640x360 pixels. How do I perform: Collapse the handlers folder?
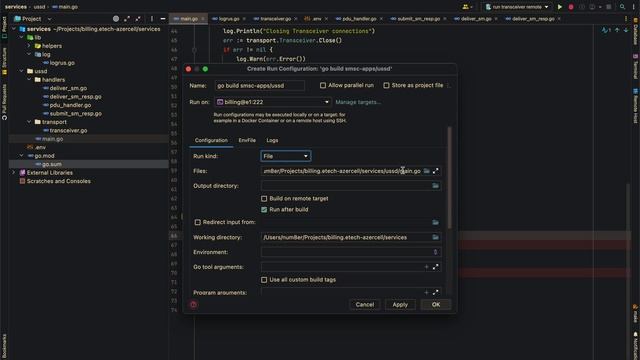click(x=29, y=80)
